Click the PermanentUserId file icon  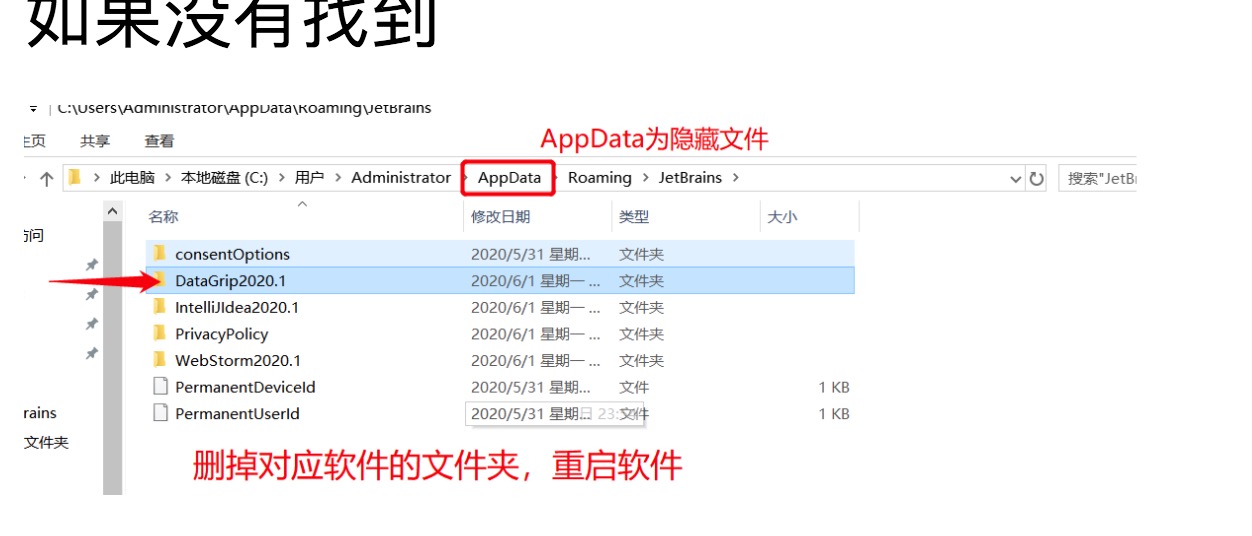coord(160,412)
